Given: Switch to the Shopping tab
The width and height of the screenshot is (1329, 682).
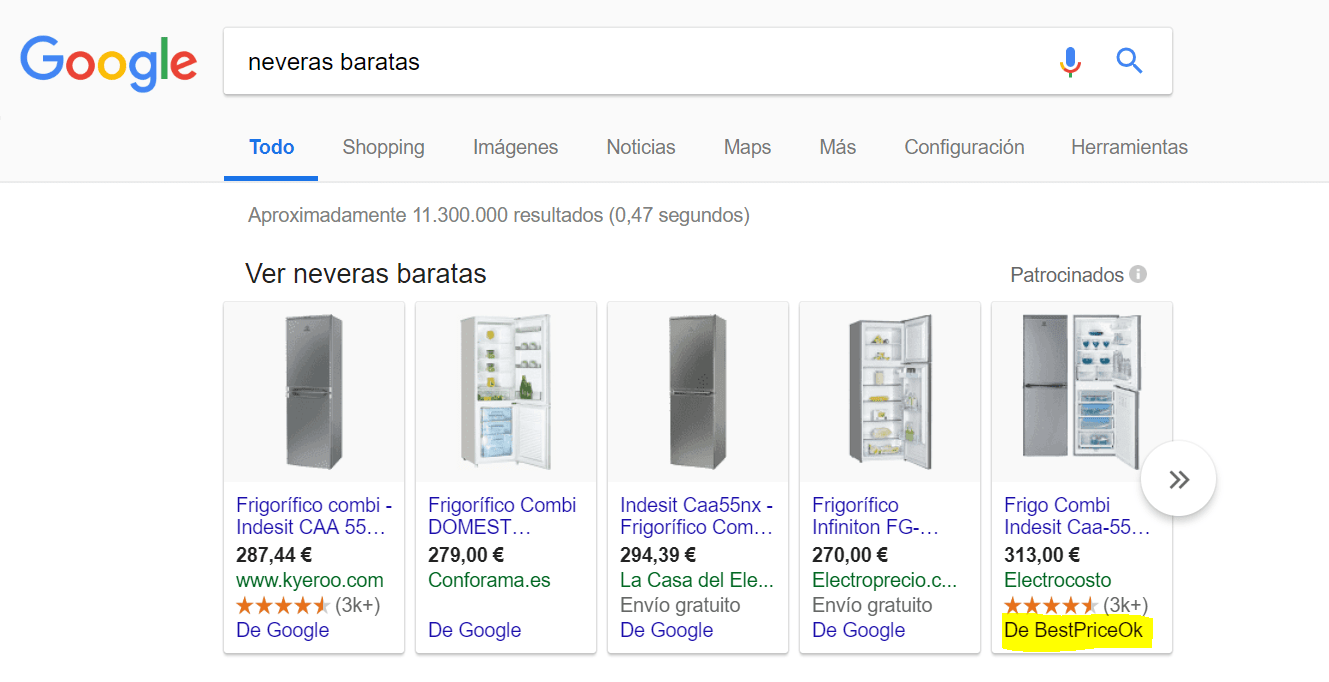Looking at the screenshot, I should (383, 147).
